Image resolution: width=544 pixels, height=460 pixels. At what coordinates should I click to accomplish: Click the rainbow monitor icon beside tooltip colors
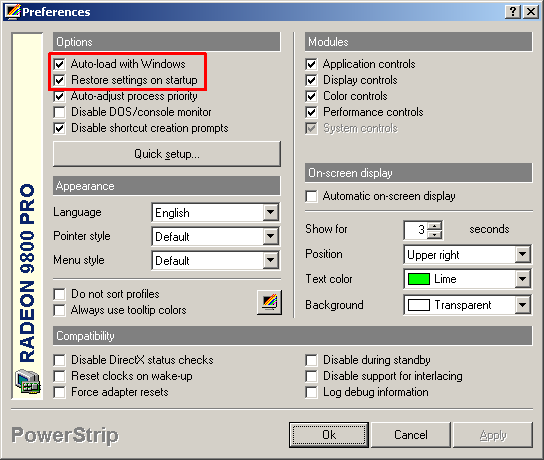point(269,302)
